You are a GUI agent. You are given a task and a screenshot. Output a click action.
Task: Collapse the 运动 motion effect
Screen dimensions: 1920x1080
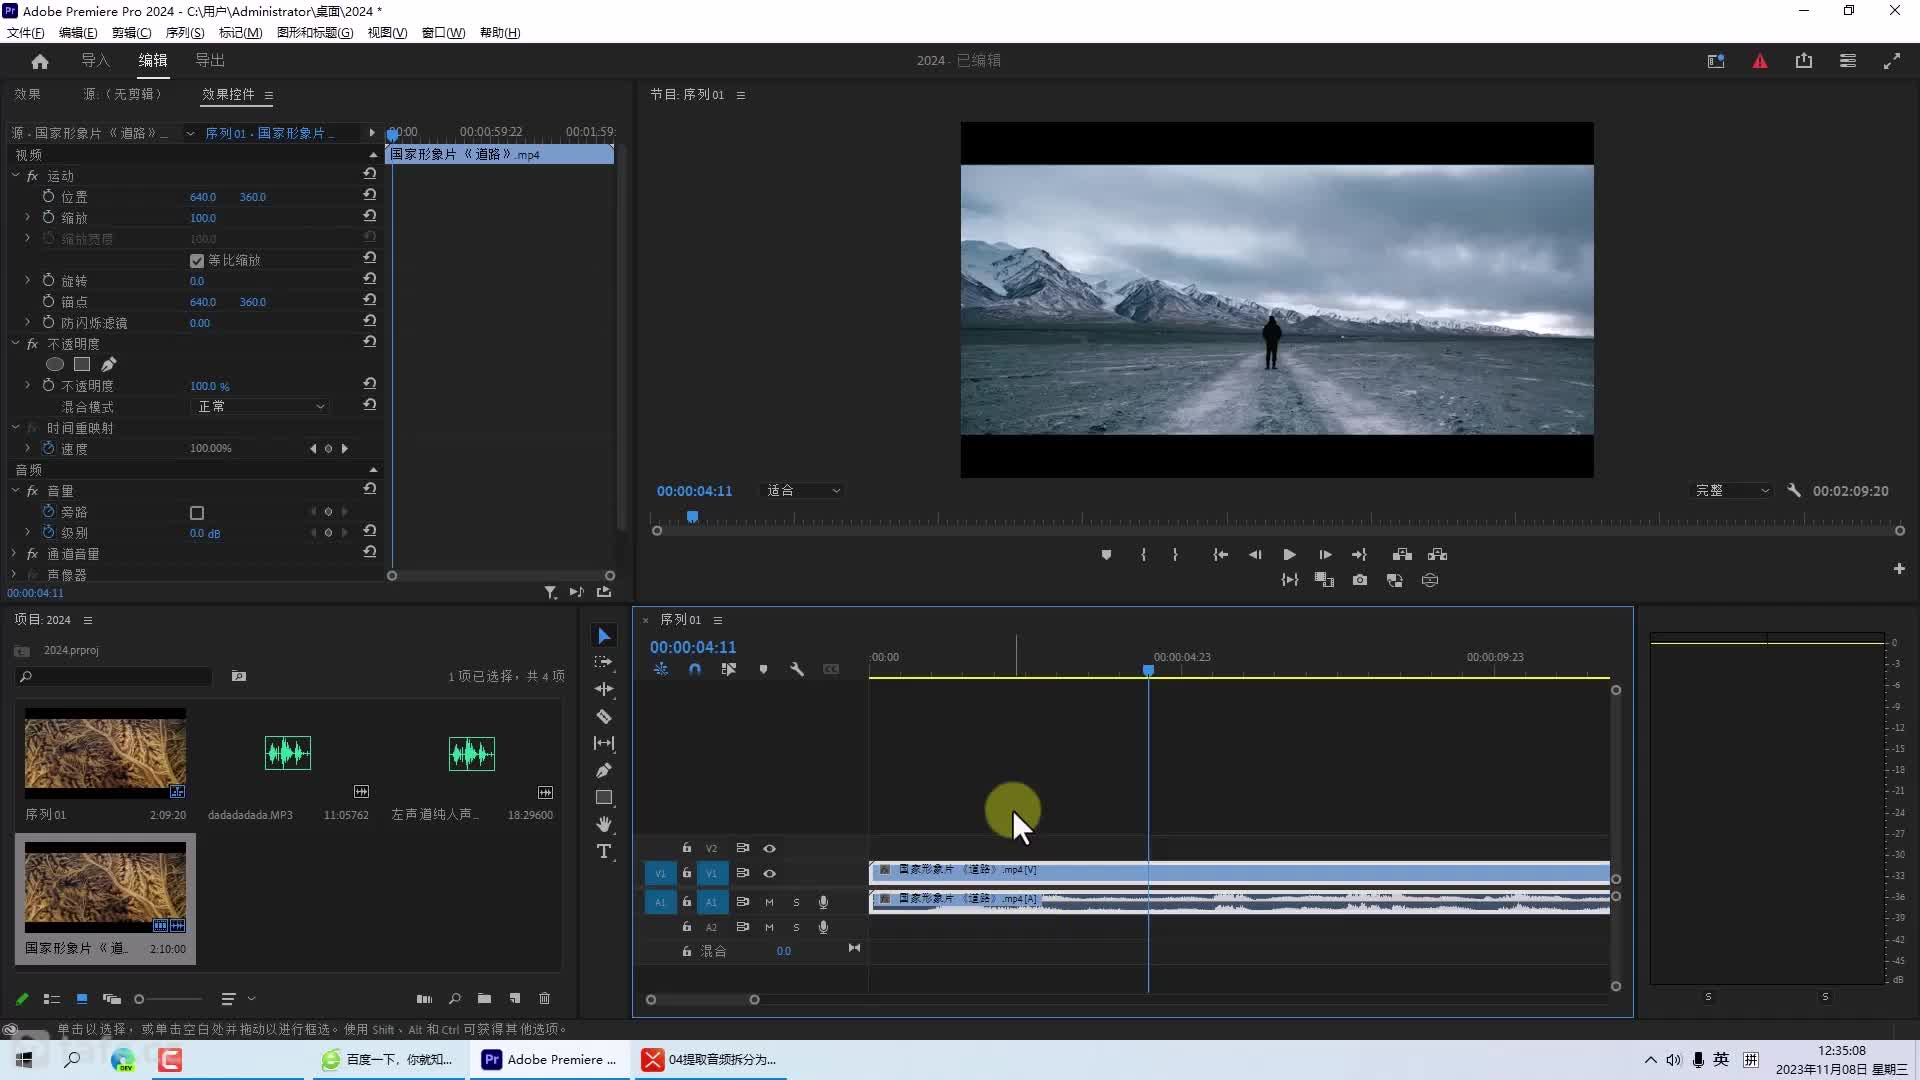tap(16, 175)
